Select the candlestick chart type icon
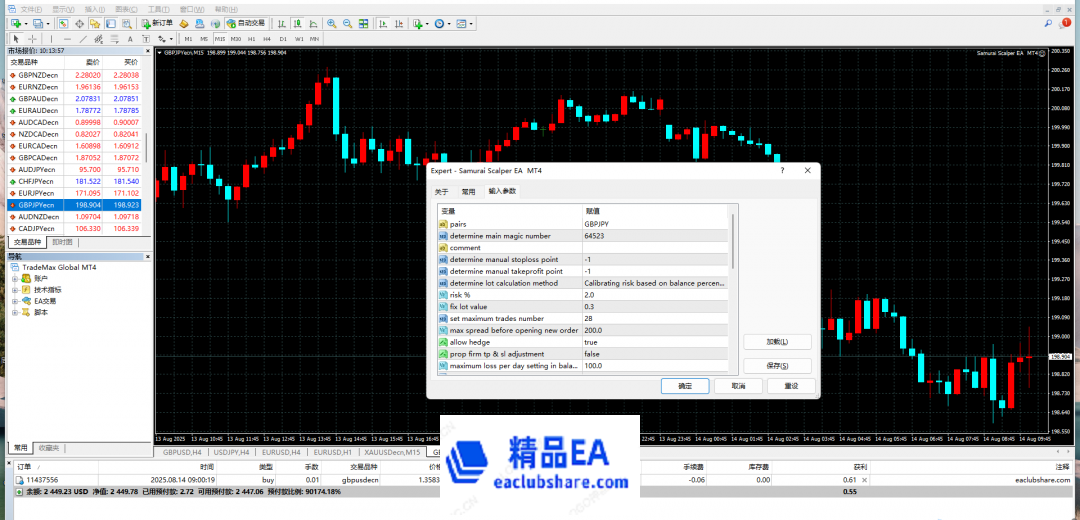Image resolution: width=1080 pixels, height=520 pixels. [298, 23]
